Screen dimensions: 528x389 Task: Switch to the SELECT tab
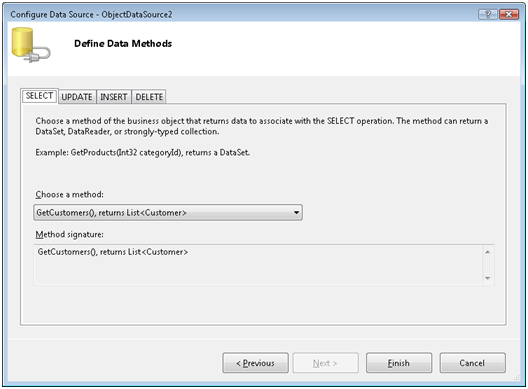click(39, 96)
